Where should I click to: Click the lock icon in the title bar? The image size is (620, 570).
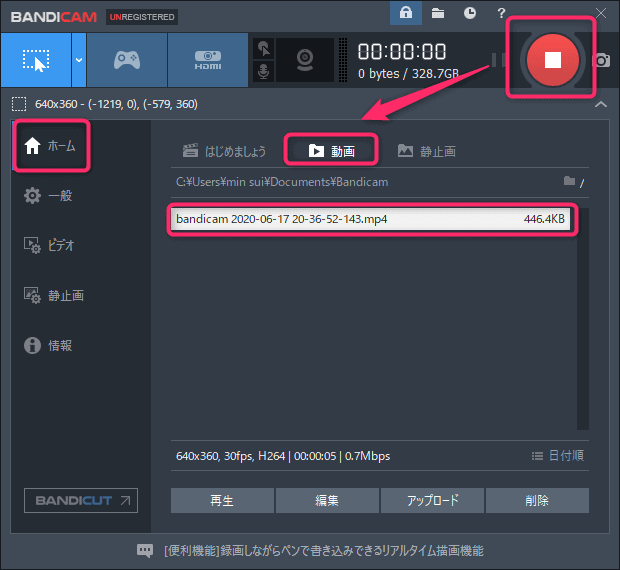pyautogui.click(x=406, y=14)
